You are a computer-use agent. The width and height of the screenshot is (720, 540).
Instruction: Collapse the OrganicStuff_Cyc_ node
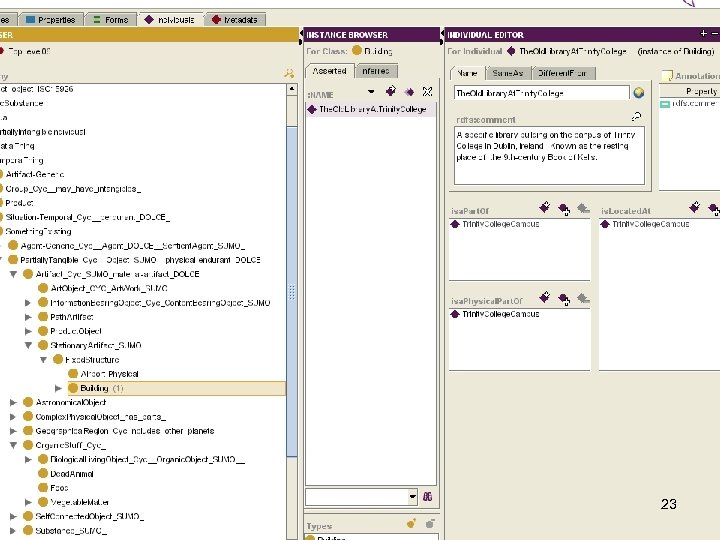tap(13, 445)
